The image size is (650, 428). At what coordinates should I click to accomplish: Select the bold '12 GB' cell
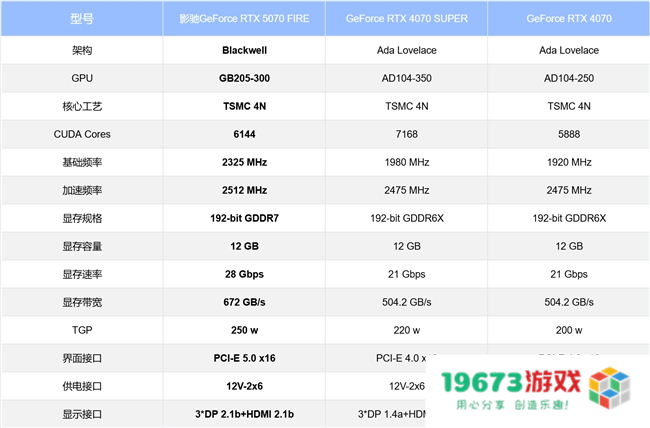[244, 246]
